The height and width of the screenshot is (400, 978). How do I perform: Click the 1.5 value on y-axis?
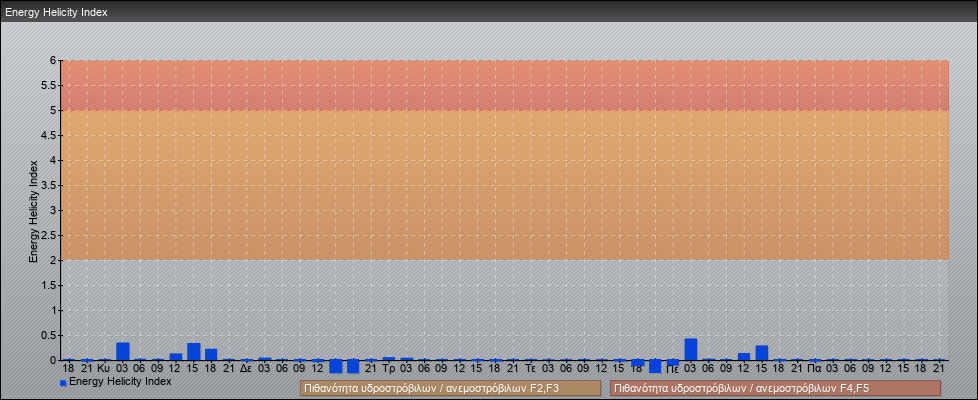coord(49,285)
